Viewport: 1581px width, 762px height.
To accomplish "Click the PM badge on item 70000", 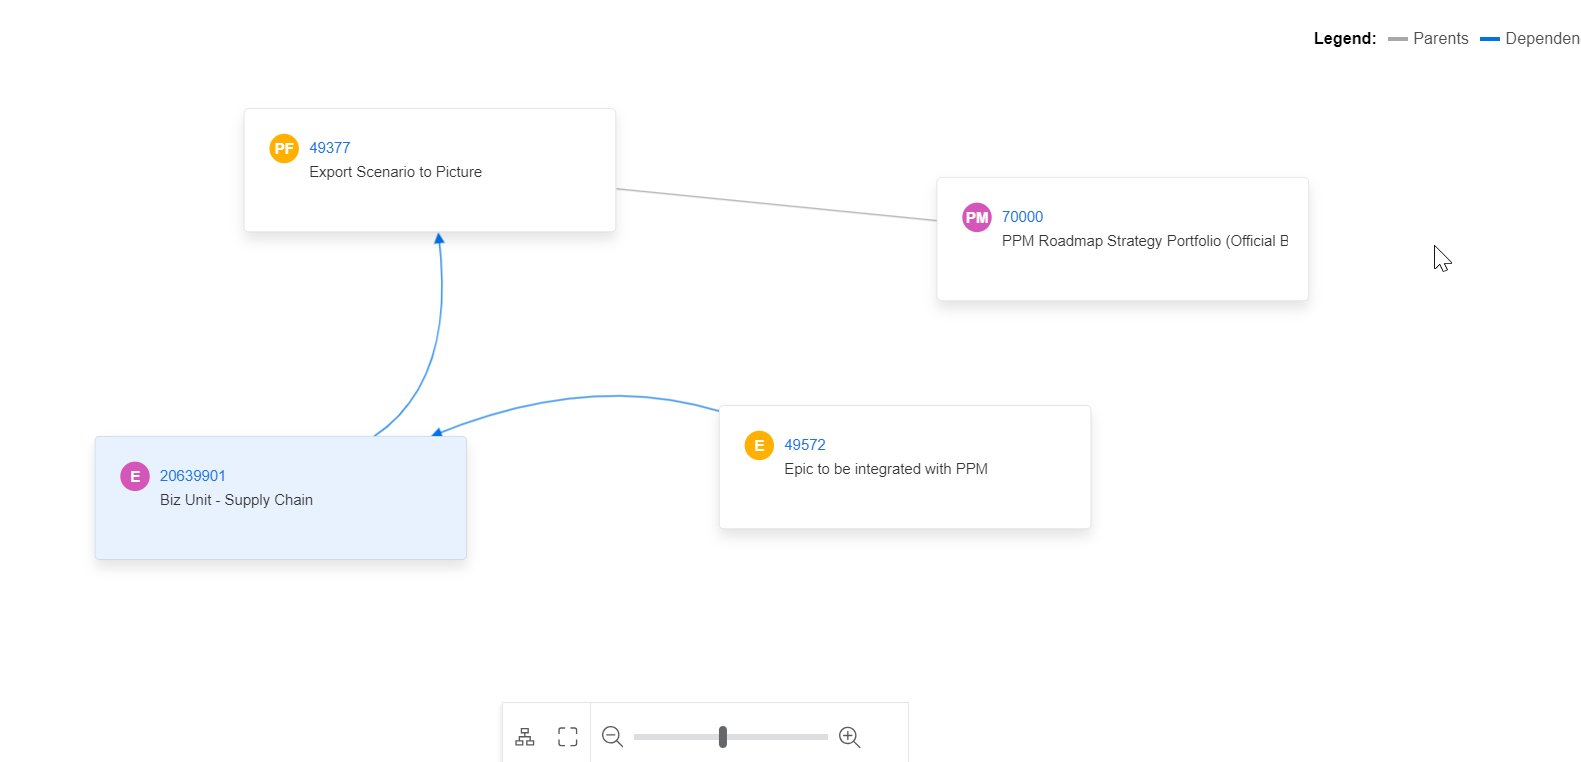I will [976, 217].
